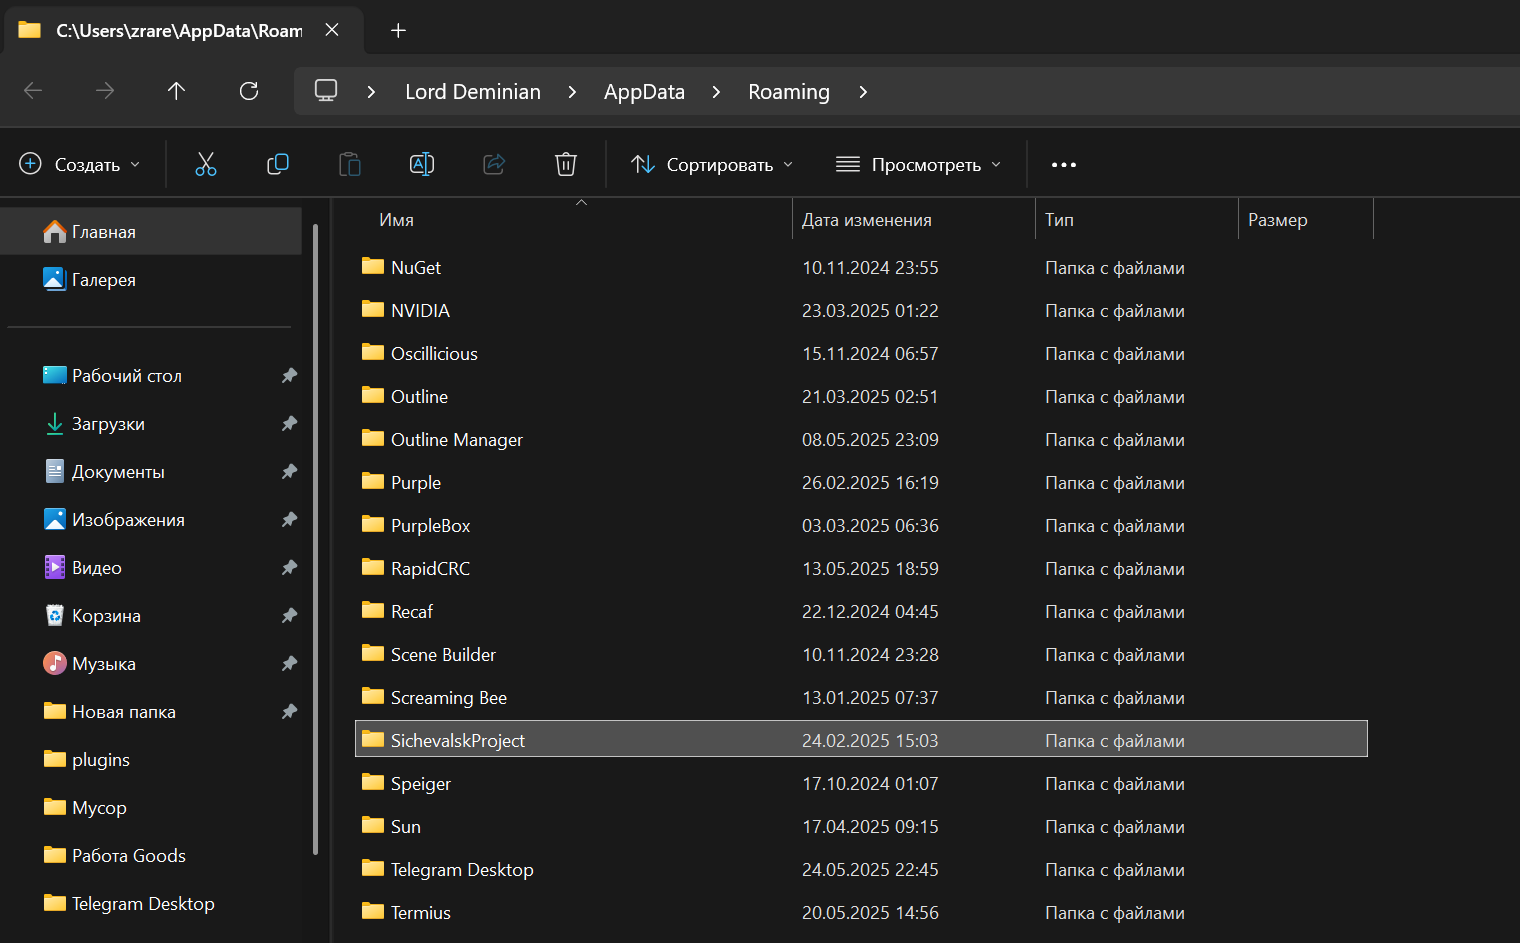Click the sidebar vertical scrollbar
1520x943 pixels.
(316, 540)
